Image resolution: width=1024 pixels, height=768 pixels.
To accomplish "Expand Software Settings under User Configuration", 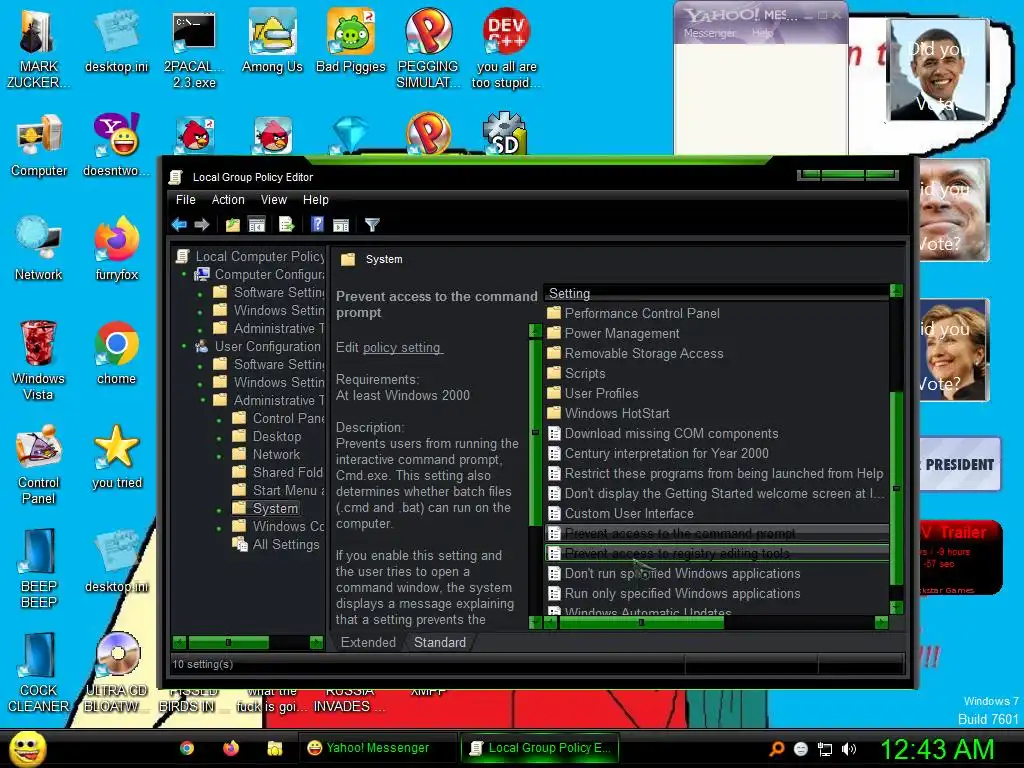I will [x=200, y=365].
